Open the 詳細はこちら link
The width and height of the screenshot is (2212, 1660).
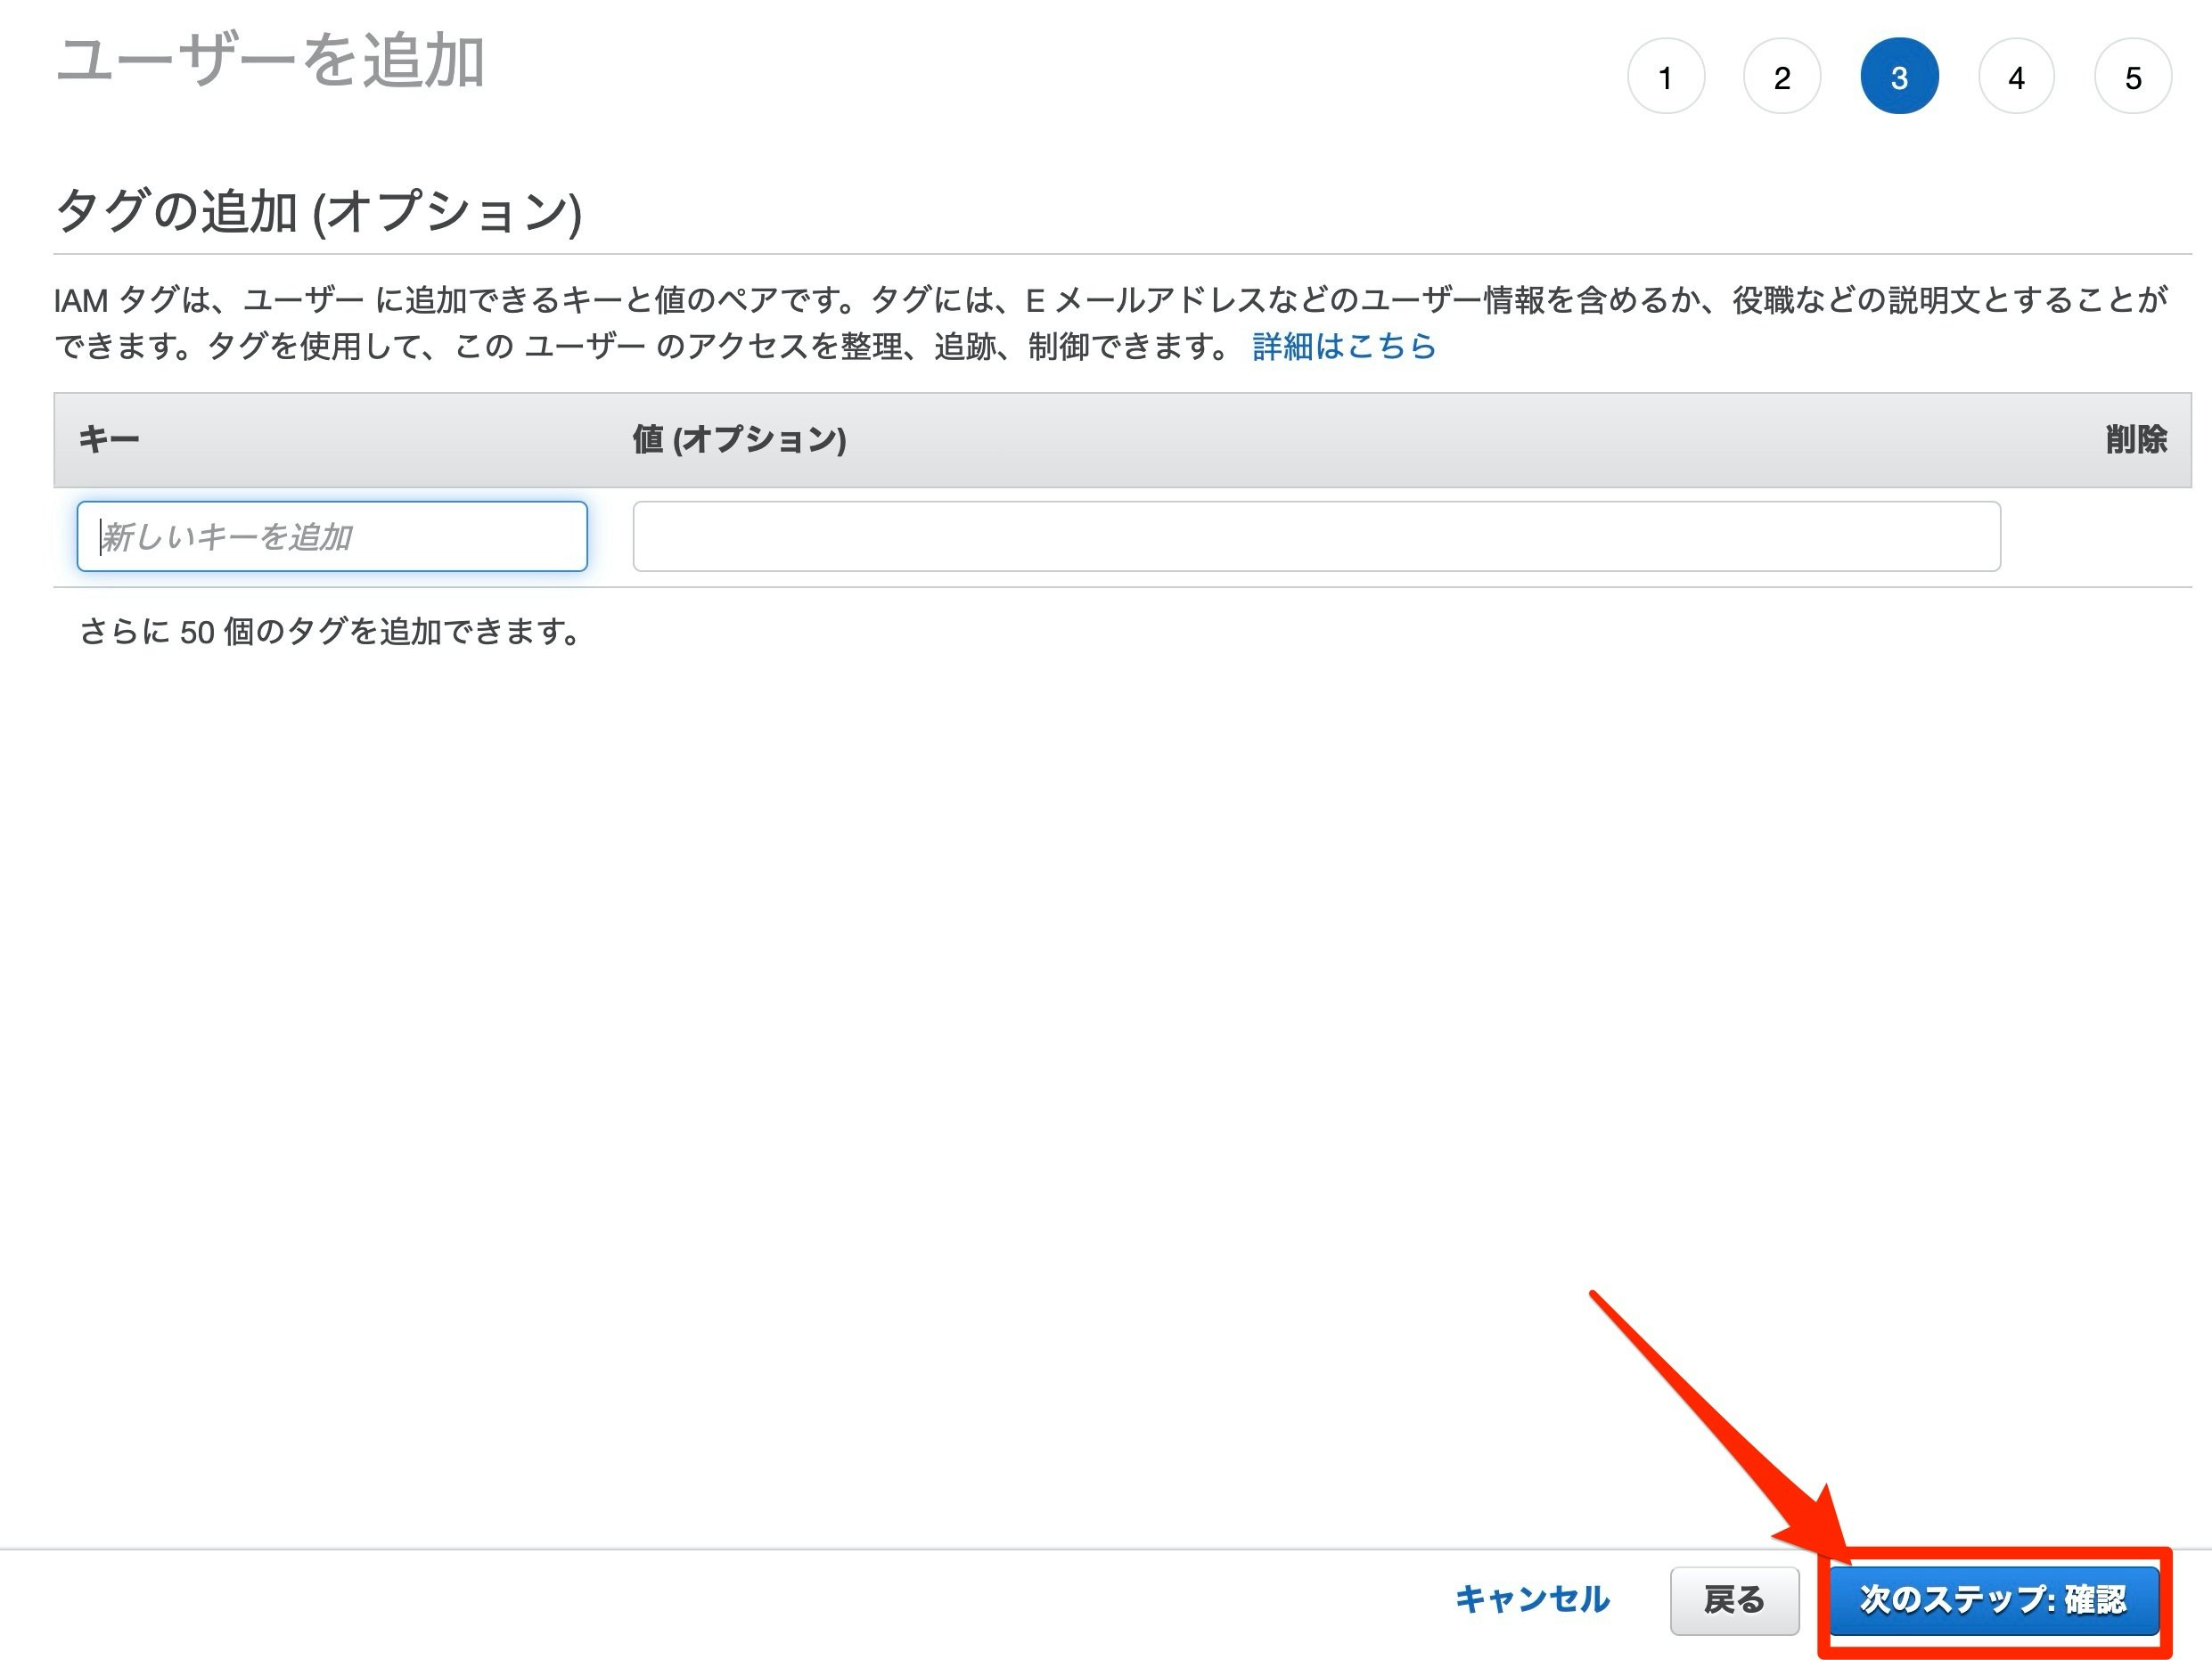[1343, 346]
